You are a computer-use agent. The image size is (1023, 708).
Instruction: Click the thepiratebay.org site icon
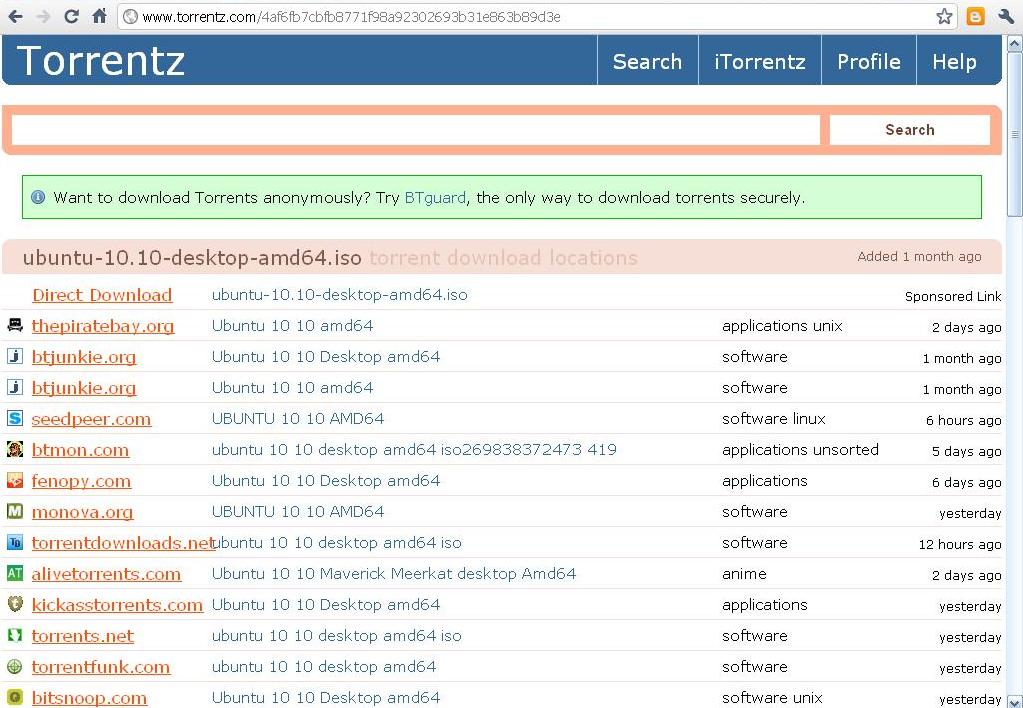point(14,325)
